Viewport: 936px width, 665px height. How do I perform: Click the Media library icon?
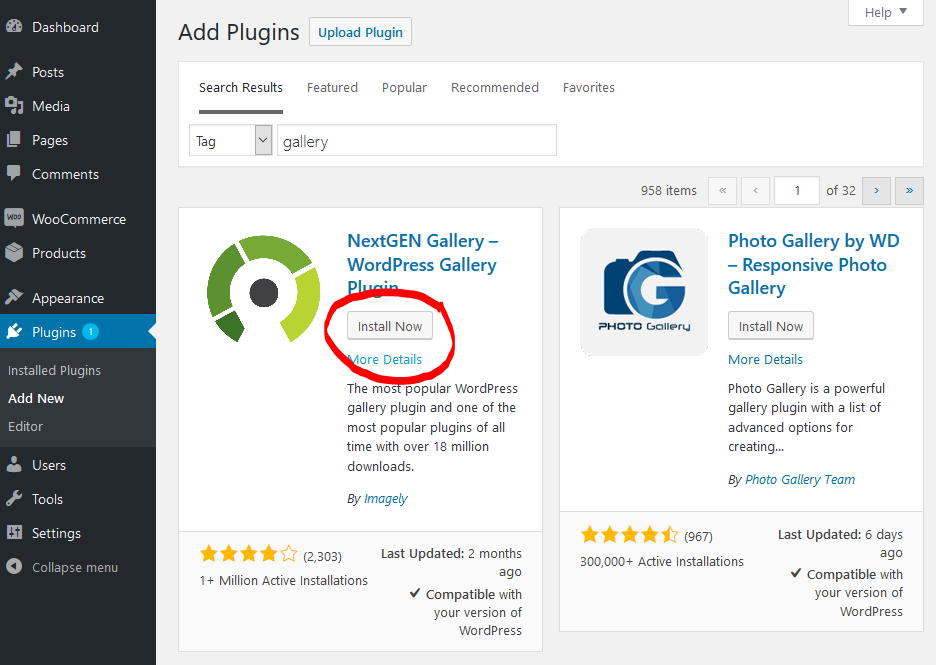click(14, 106)
